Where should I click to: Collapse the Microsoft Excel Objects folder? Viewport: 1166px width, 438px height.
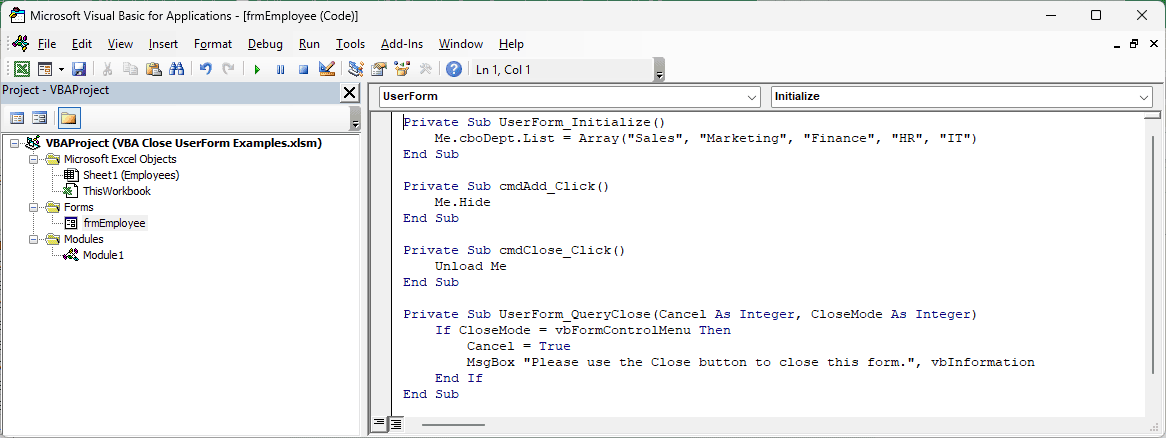tap(33, 159)
